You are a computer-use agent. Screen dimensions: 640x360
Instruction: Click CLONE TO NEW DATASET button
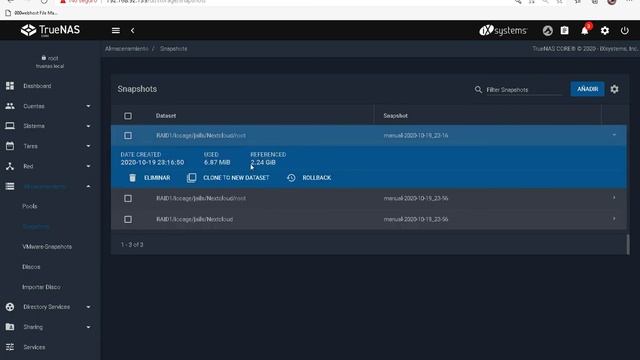point(229,178)
